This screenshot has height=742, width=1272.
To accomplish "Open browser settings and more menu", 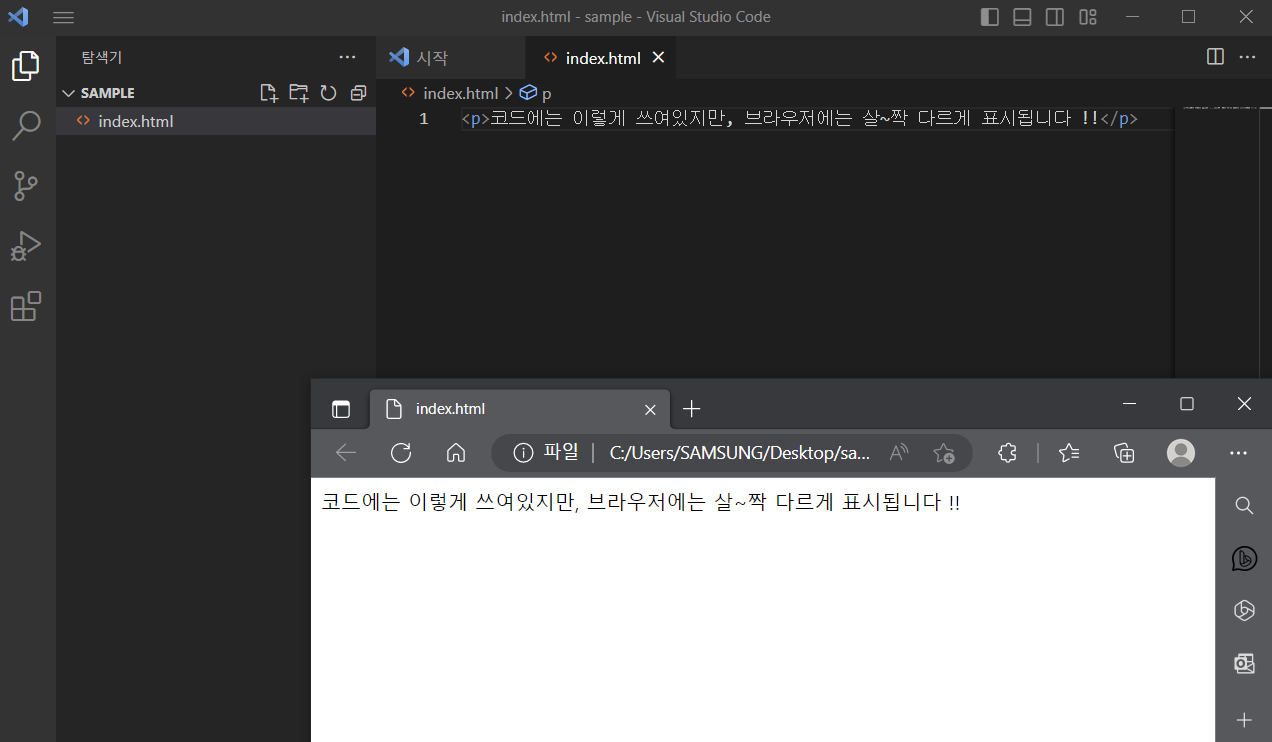I will tap(1239, 453).
